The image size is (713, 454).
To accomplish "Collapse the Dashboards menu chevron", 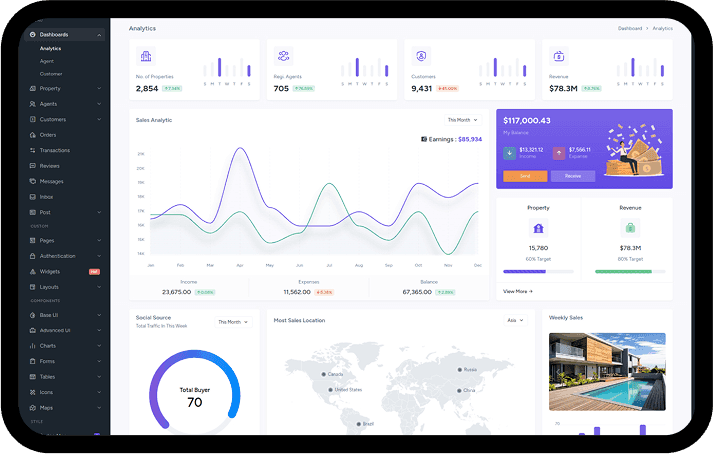I will tap(99, 35).
